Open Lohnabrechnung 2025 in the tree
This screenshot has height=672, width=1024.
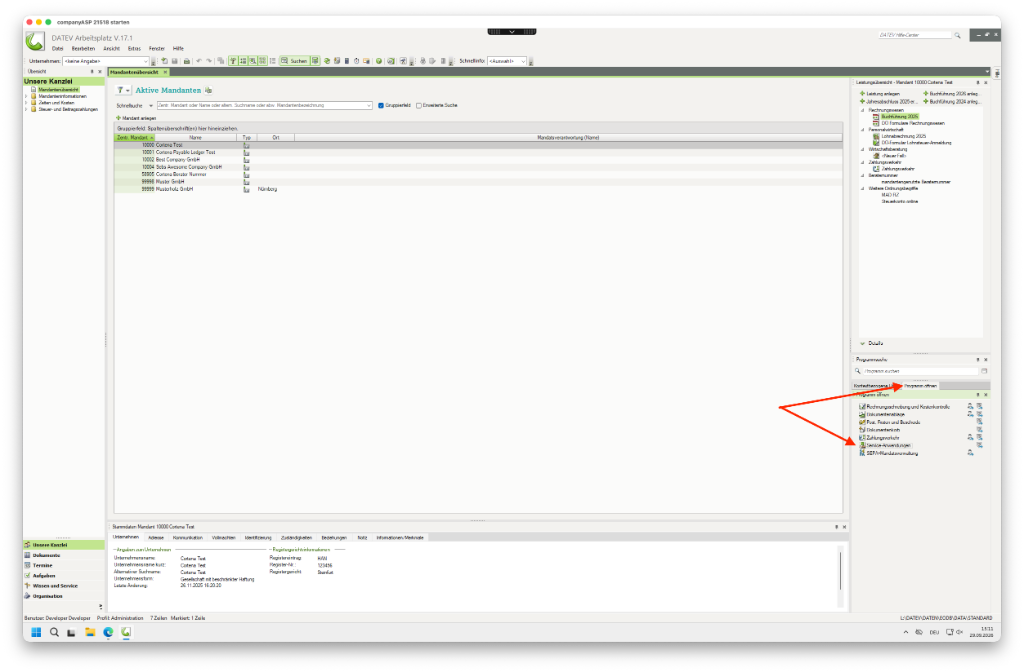point(903,136)
